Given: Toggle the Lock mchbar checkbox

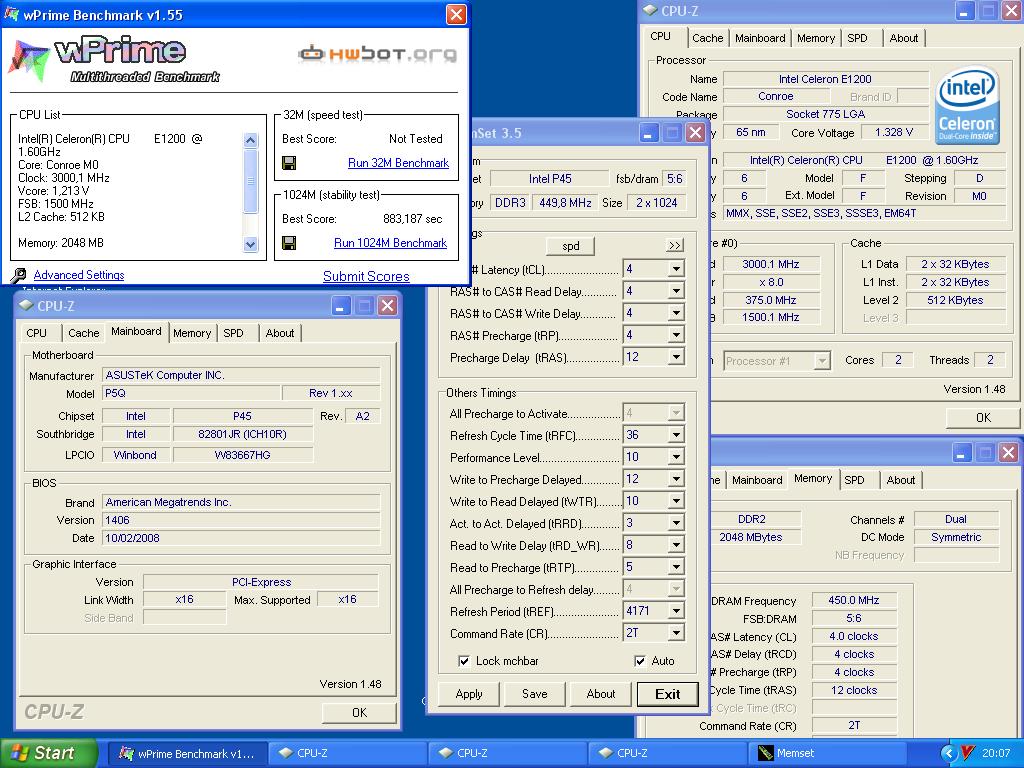Looking at the screenshot, I should tap(464, 661).
